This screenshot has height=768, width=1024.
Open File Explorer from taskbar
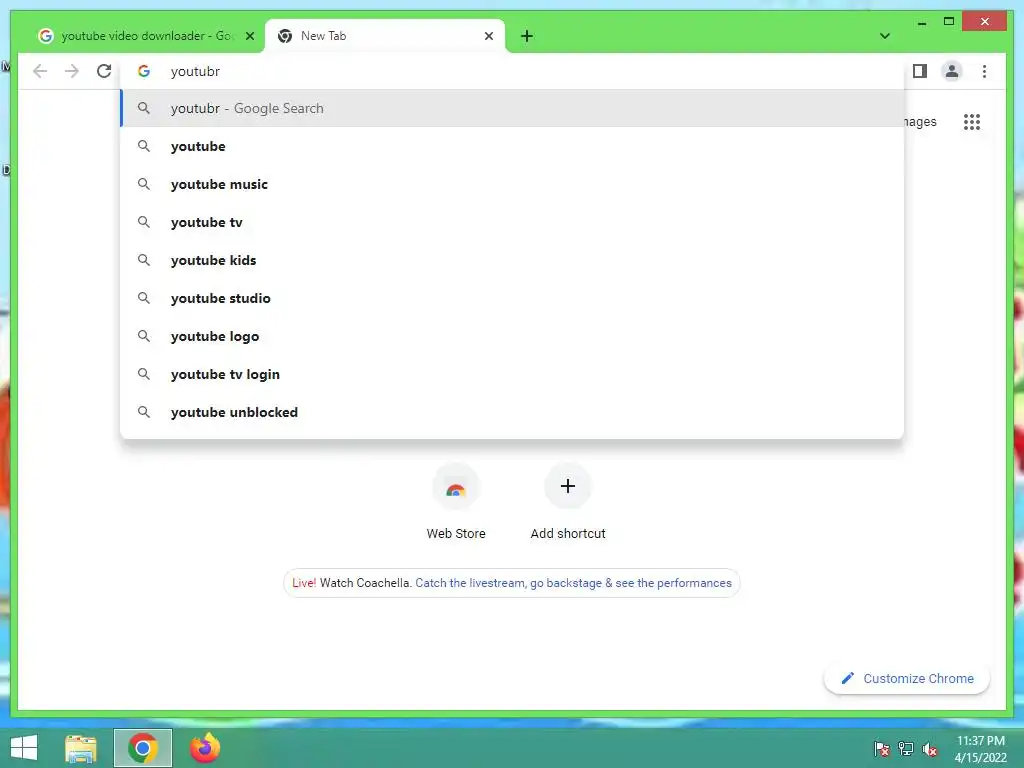click(81, 748)
